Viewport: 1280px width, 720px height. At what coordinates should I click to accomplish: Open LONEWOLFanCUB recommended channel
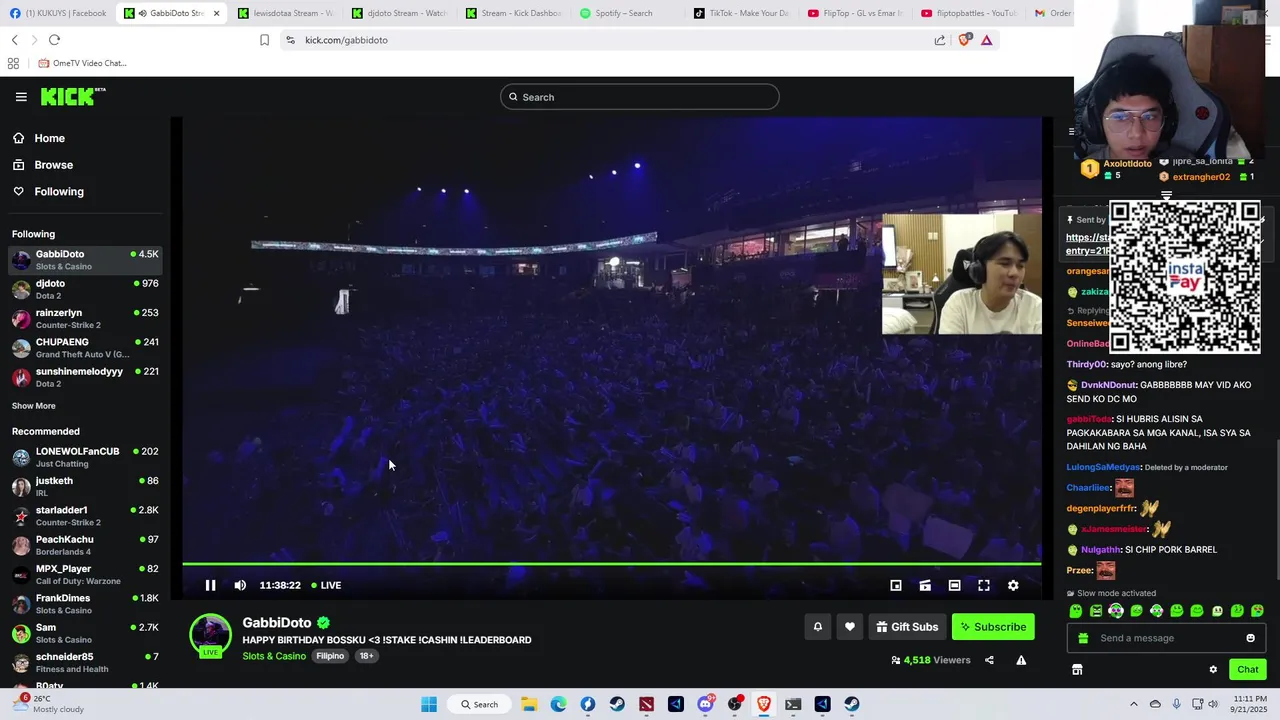click(85, 457)
